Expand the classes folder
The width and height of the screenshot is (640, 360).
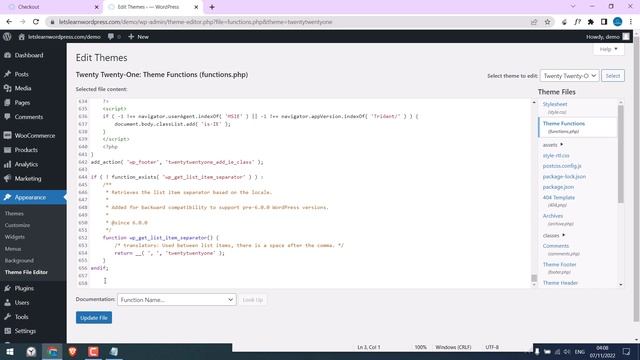pos(554,236)
